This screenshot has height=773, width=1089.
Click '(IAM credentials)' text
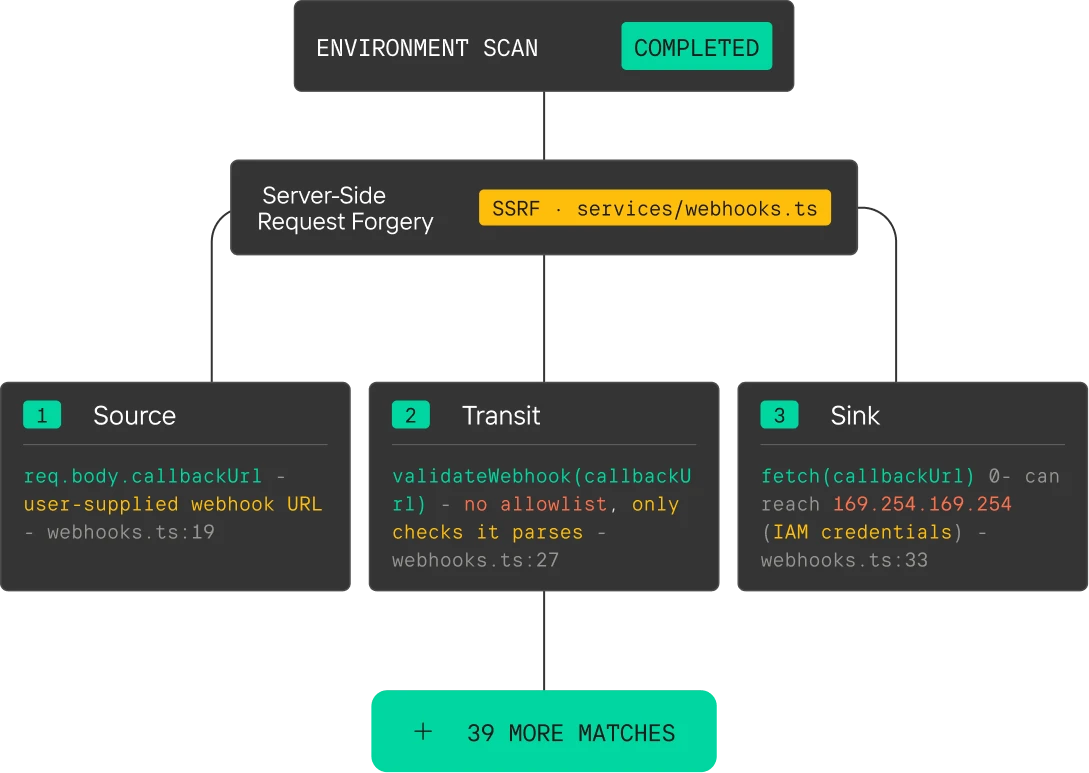[x=862, y=532]
